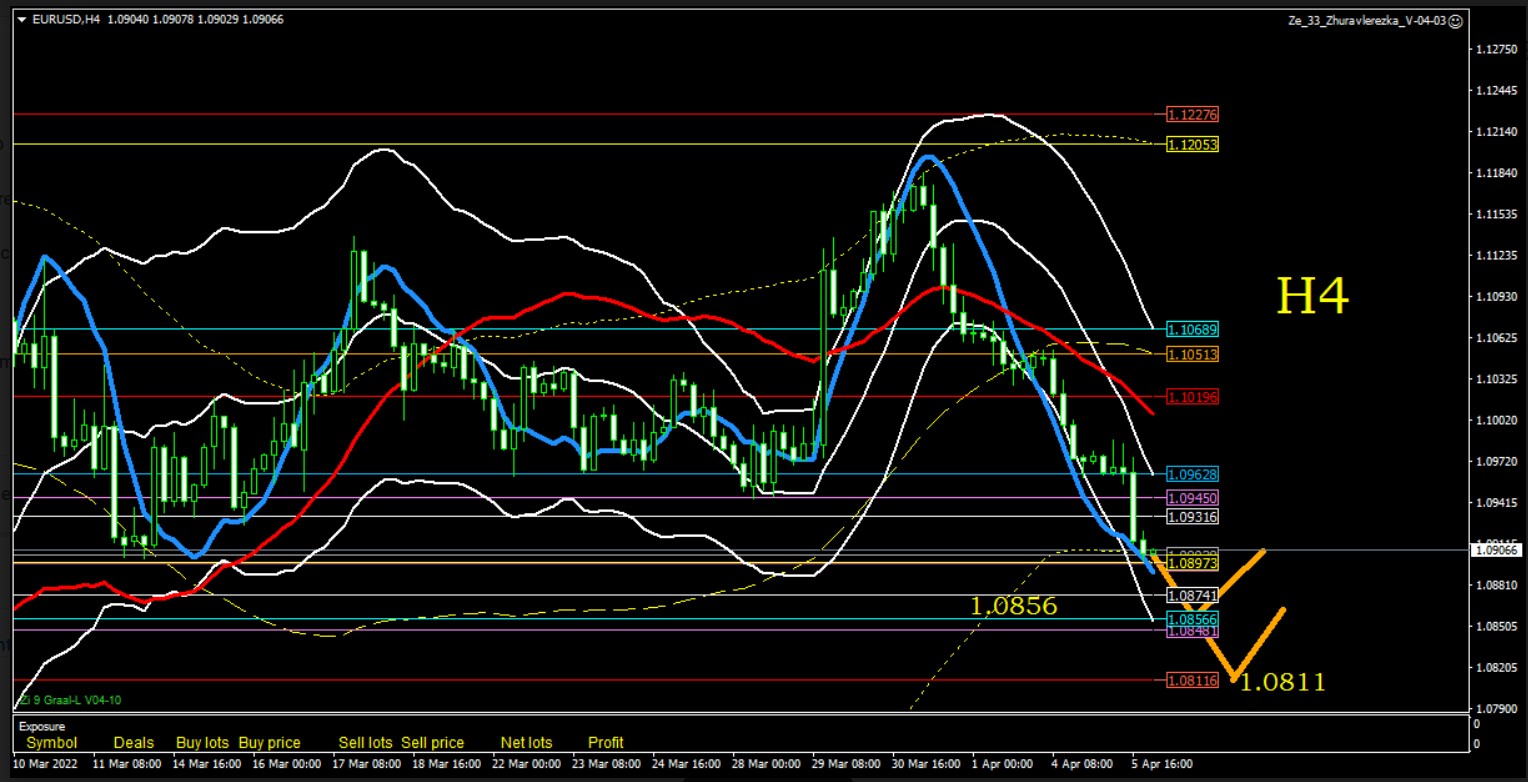Select the 1.12276 red level label
This screenshot has height=782, width=1528.
1193,115
